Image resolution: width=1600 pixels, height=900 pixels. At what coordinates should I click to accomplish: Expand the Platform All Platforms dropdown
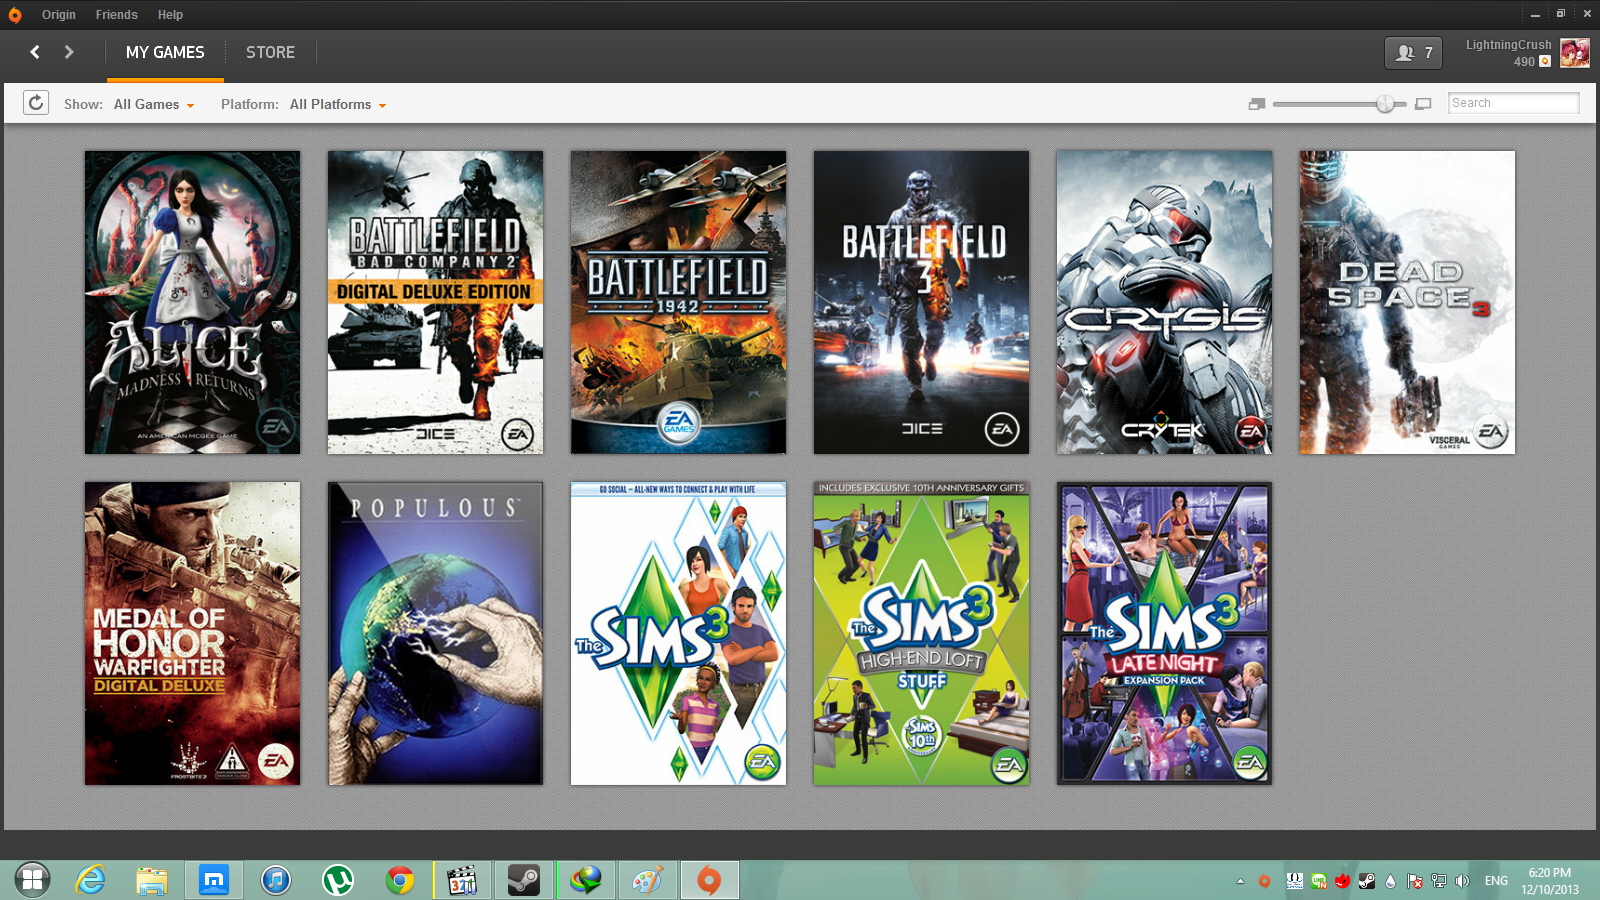tap(338, 104)
